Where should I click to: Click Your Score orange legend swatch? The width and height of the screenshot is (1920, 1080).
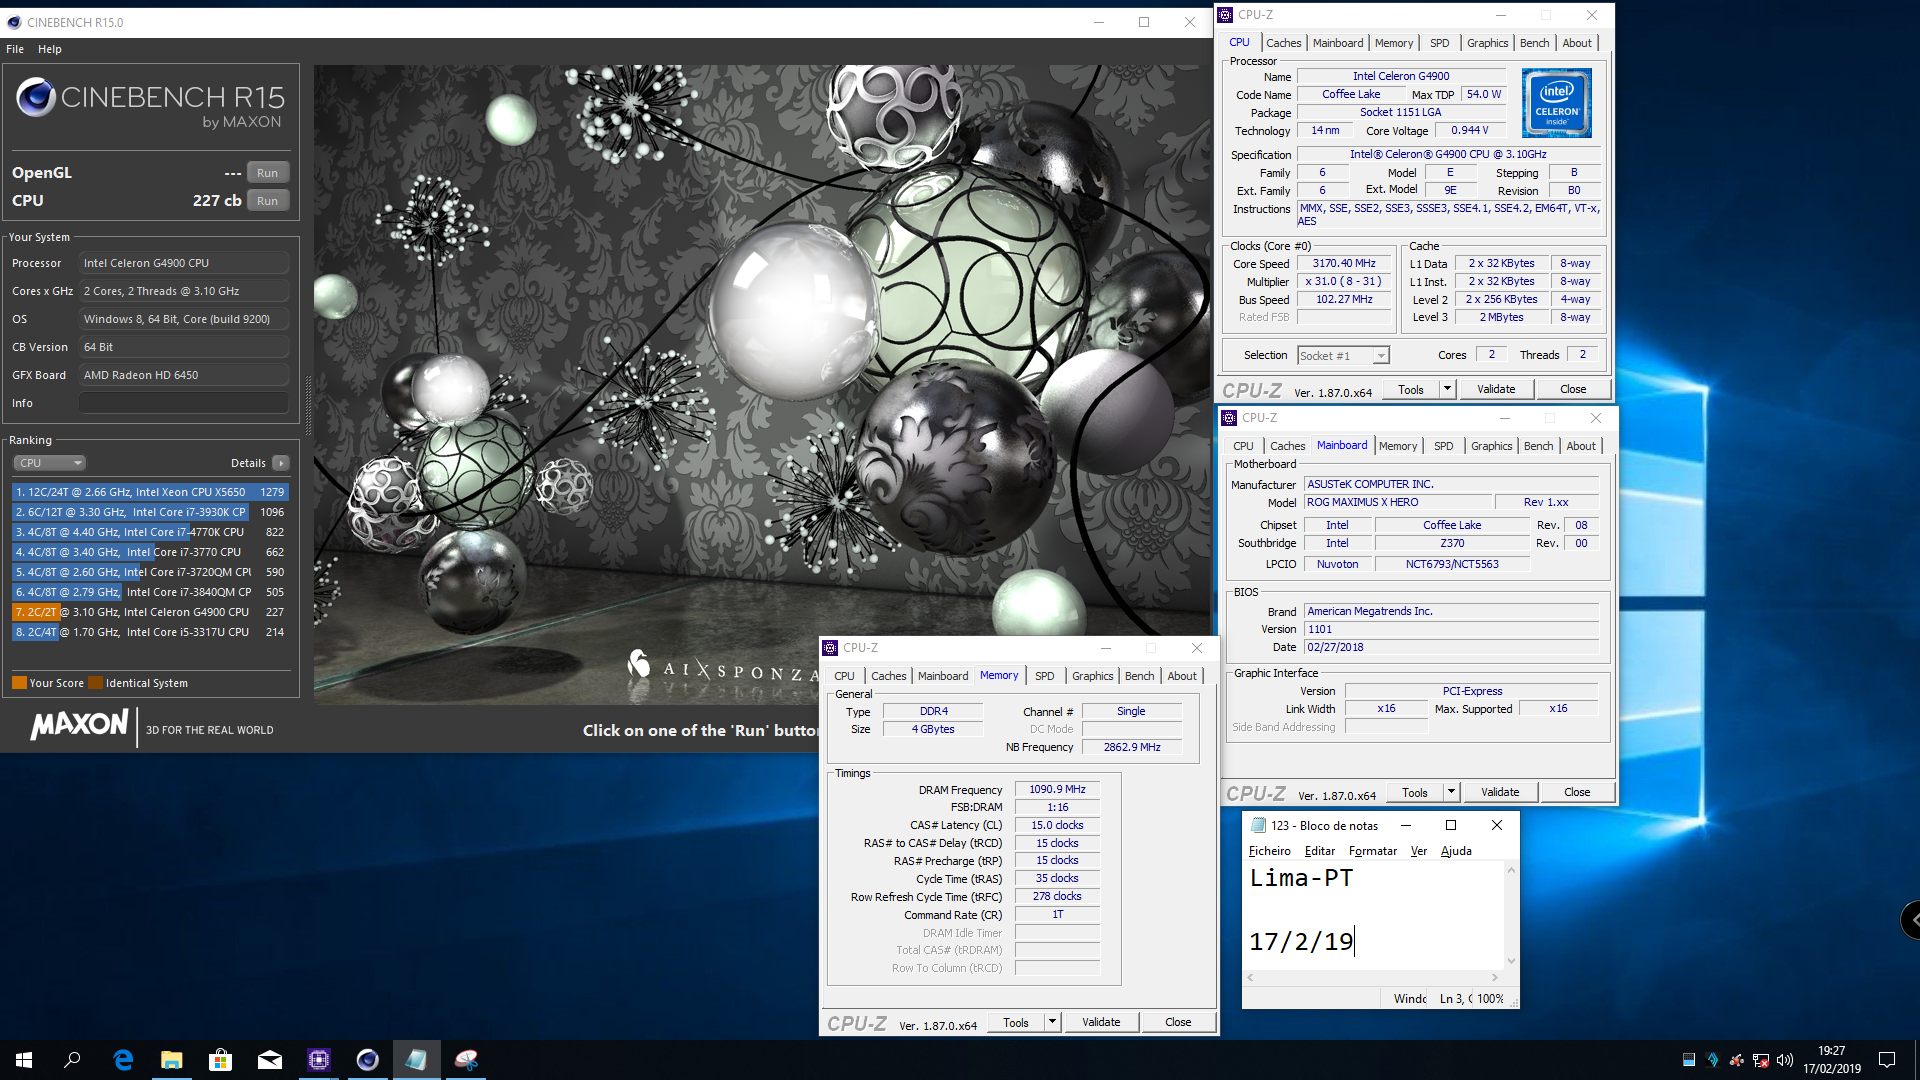(19, 683)
